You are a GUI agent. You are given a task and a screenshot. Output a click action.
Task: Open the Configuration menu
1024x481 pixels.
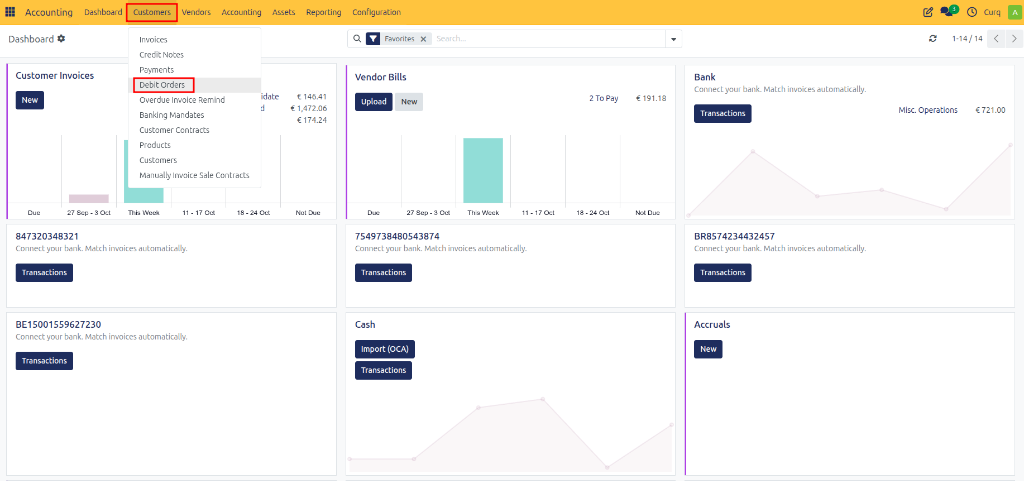376,12
